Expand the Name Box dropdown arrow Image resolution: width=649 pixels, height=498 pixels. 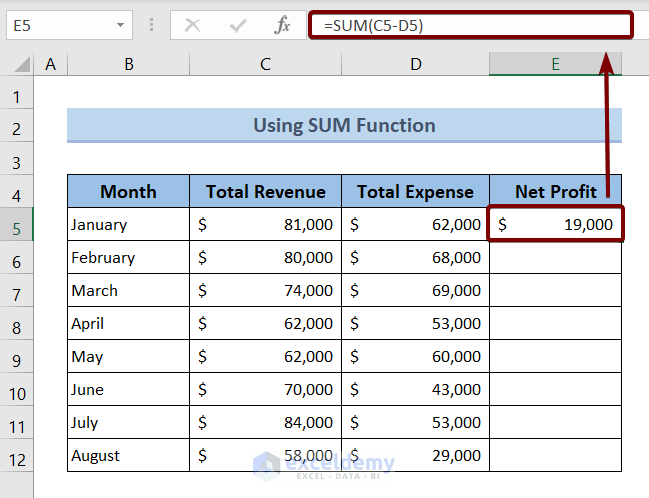pyautogui.click(x=121, y=26)
